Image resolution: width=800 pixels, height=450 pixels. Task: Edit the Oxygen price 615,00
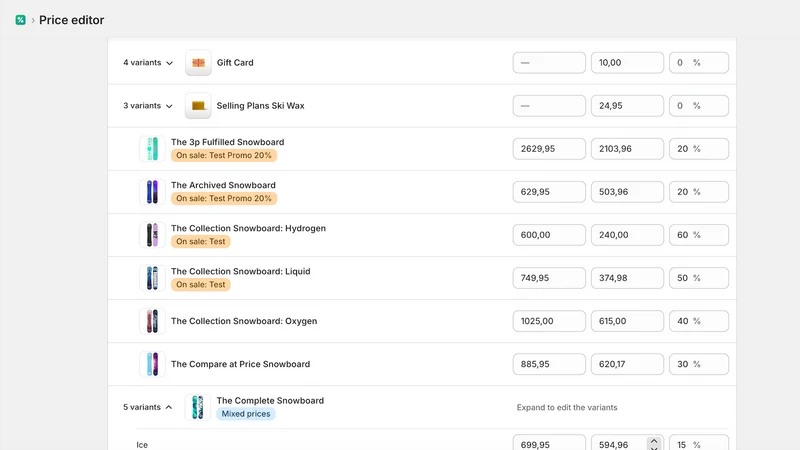(x=627, y=321)
